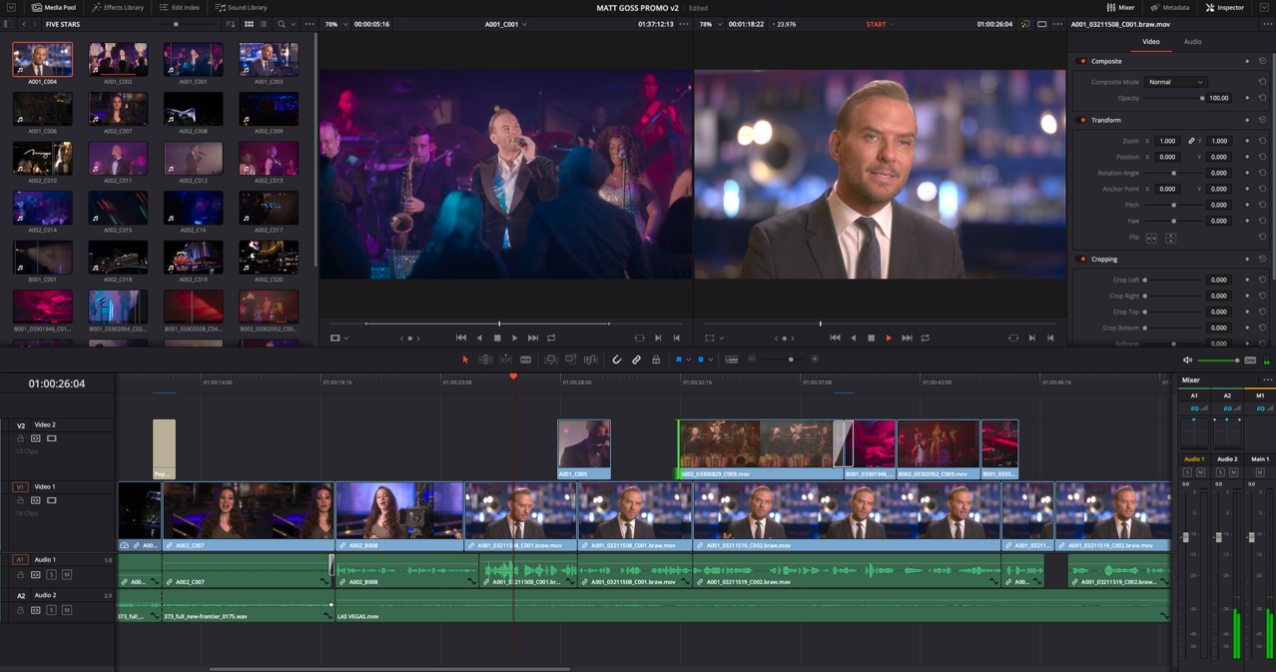Click the timeline zoom-in plus icon

coord(815,359)
